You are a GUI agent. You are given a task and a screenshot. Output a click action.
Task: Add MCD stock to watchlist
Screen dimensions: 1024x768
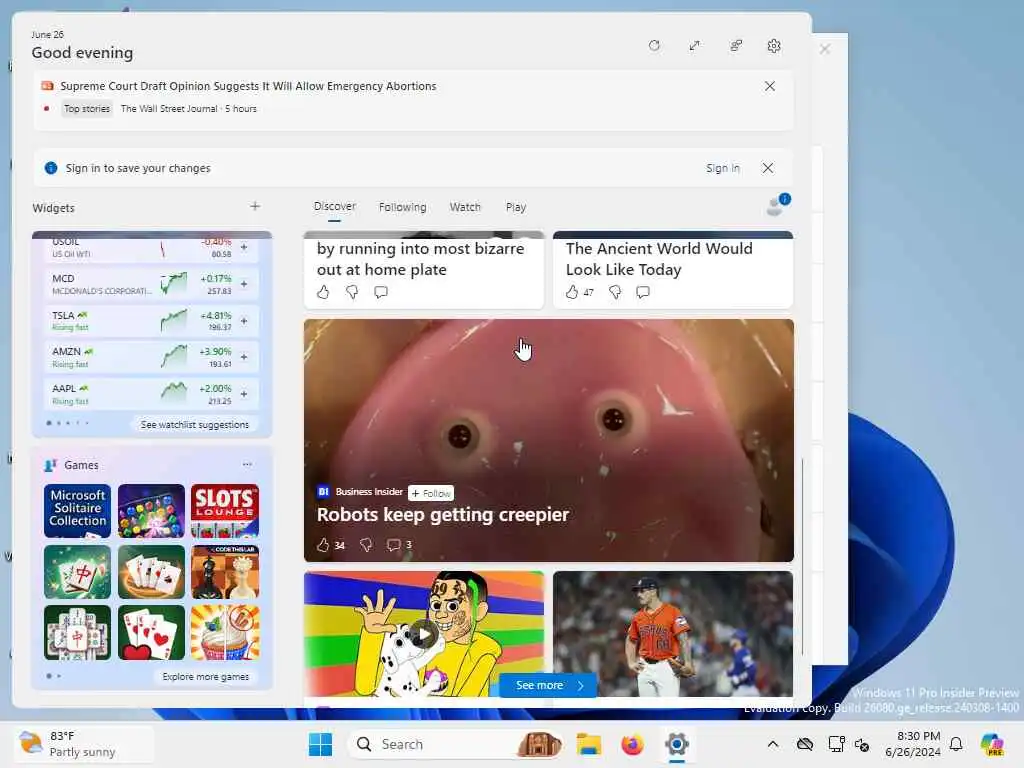point(244,284)
